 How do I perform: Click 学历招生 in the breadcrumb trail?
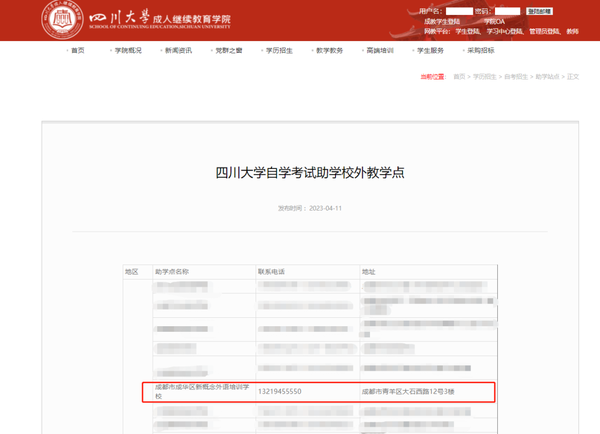tap(484, 77)
